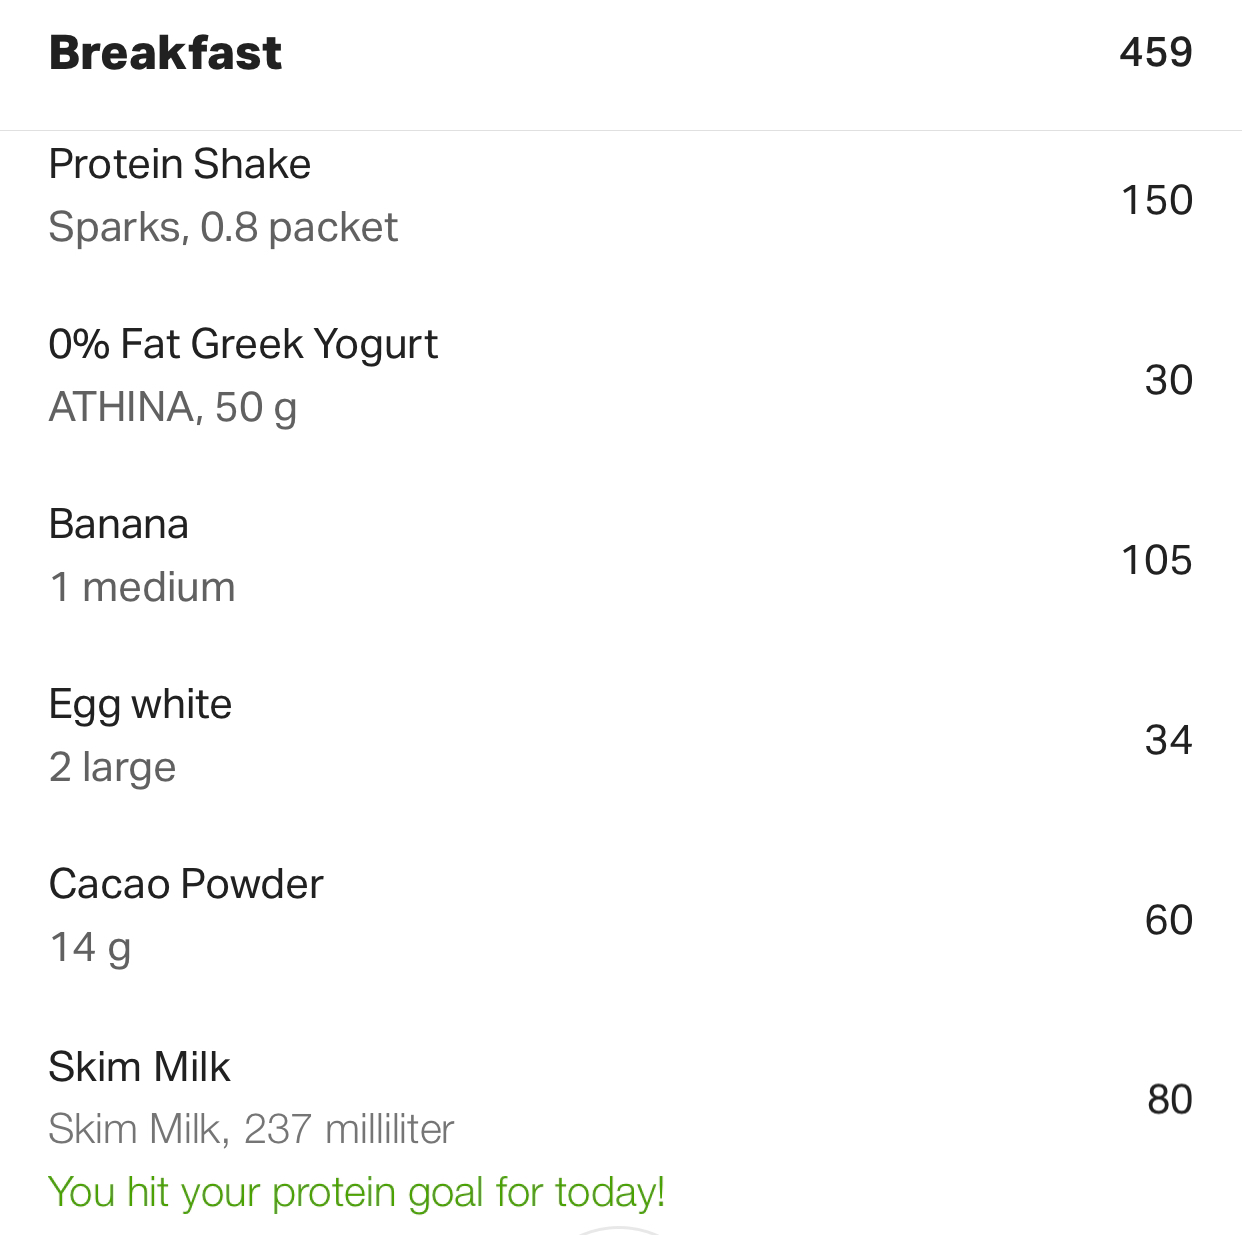This screenshot has height=1235, width=1242.
Task: Tap the protein goal achievement message
Action: pos(357,1193)
